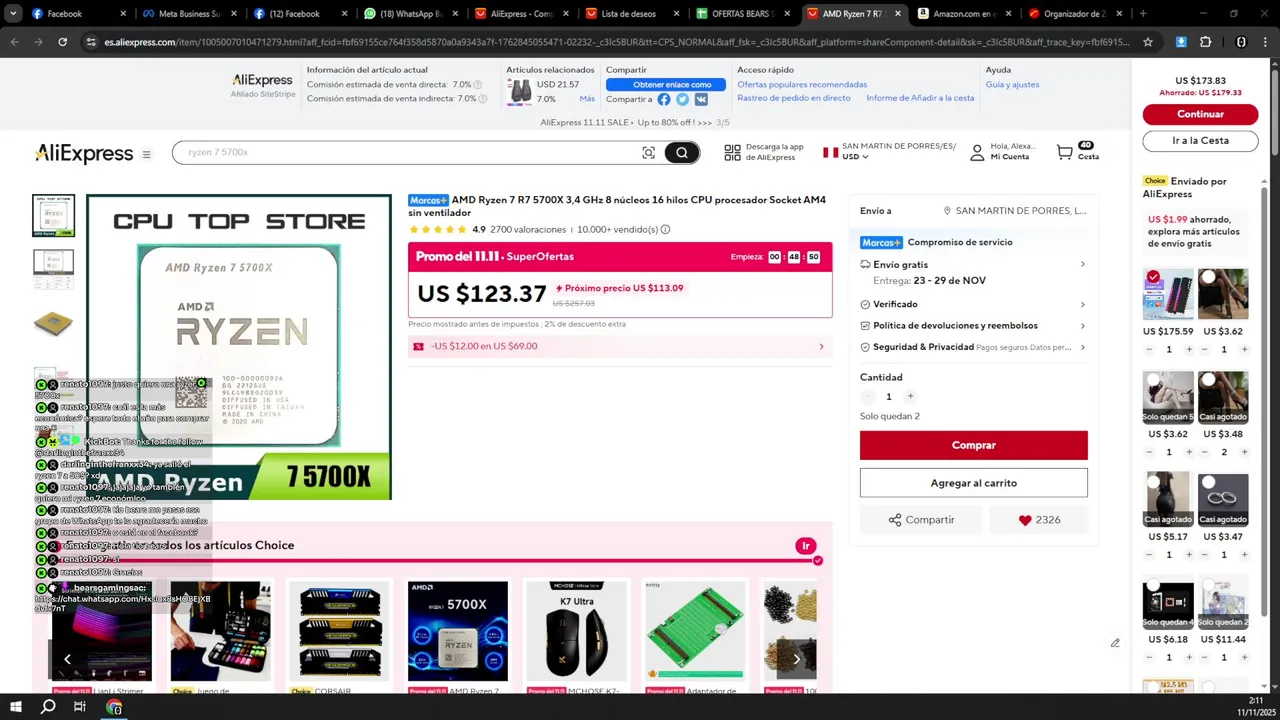Previous arrow on Choice products carousel
Viewport: 1280px width, 720px height.
click(x=67, y=659)
